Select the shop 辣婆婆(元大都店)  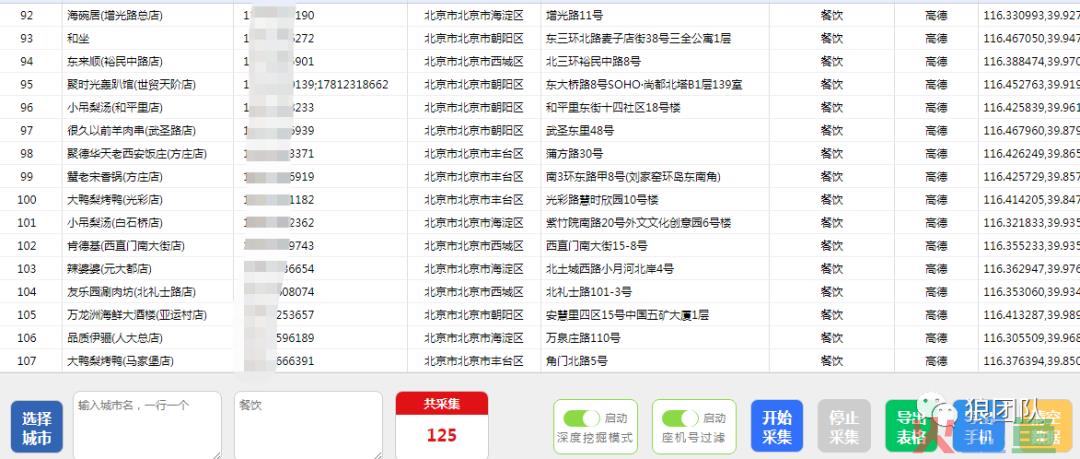[x=109, y=269]
